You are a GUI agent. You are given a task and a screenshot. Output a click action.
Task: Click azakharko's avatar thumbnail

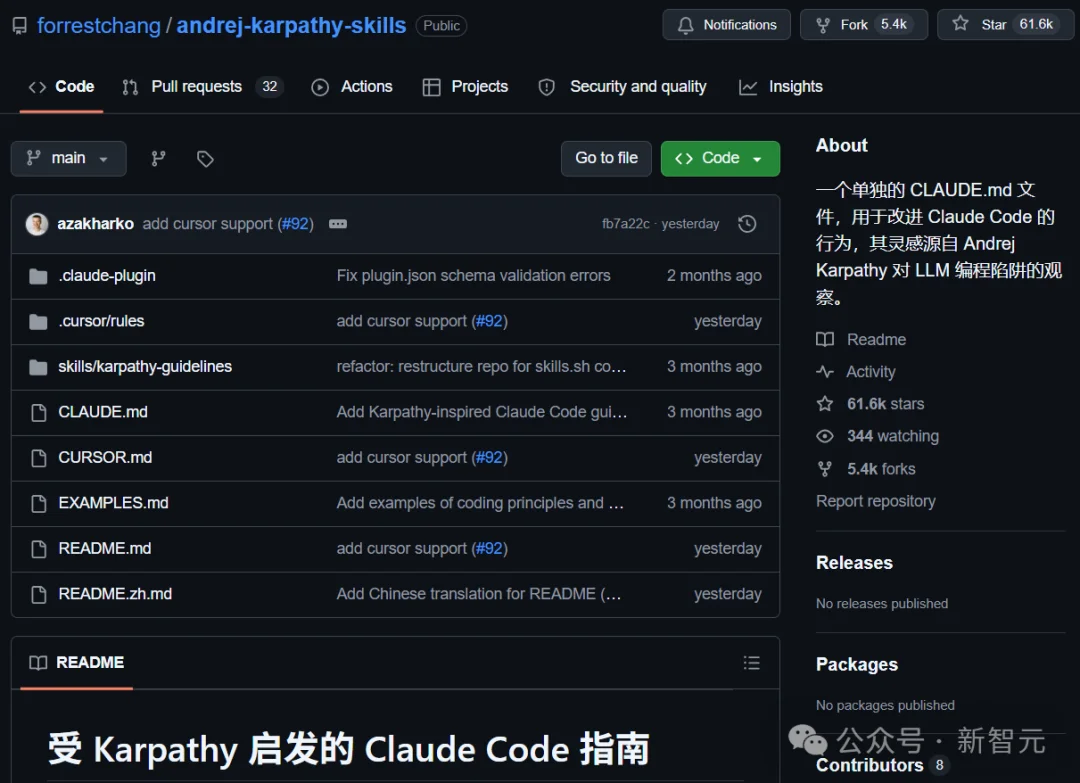point(37,223)
